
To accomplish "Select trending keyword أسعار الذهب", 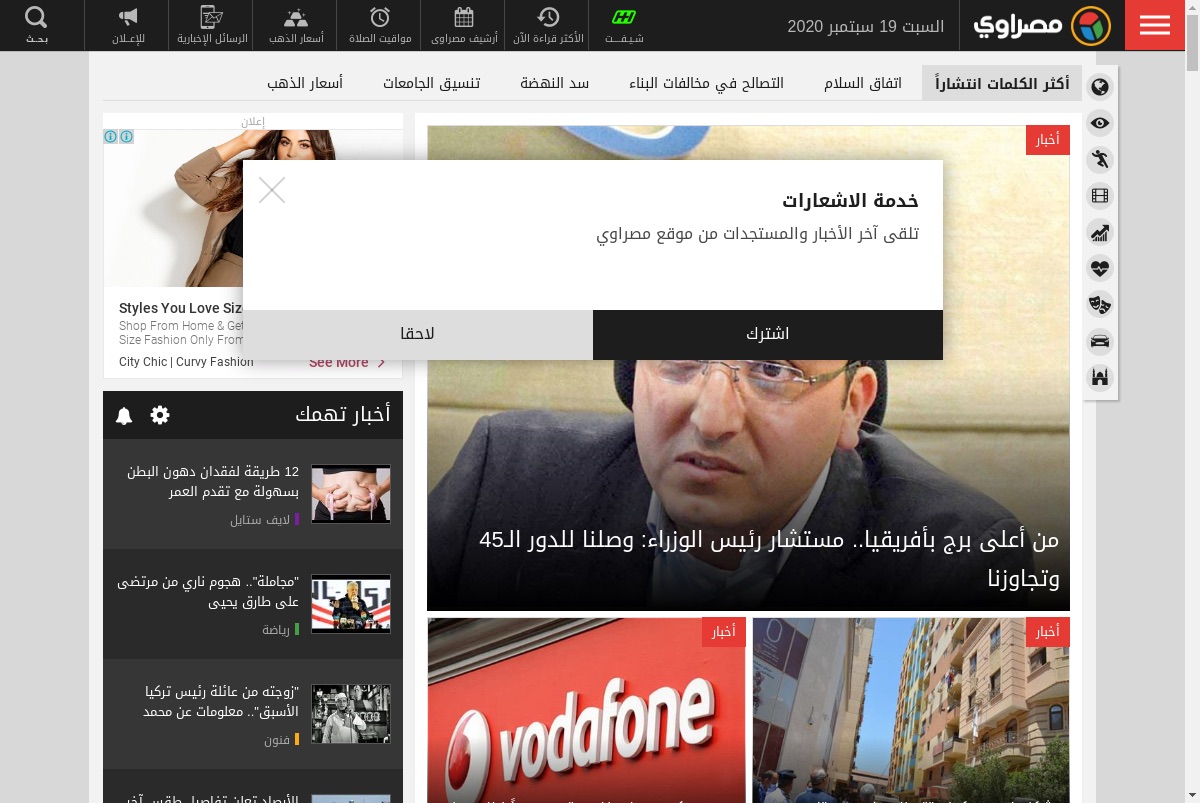I will pos(305,83).
